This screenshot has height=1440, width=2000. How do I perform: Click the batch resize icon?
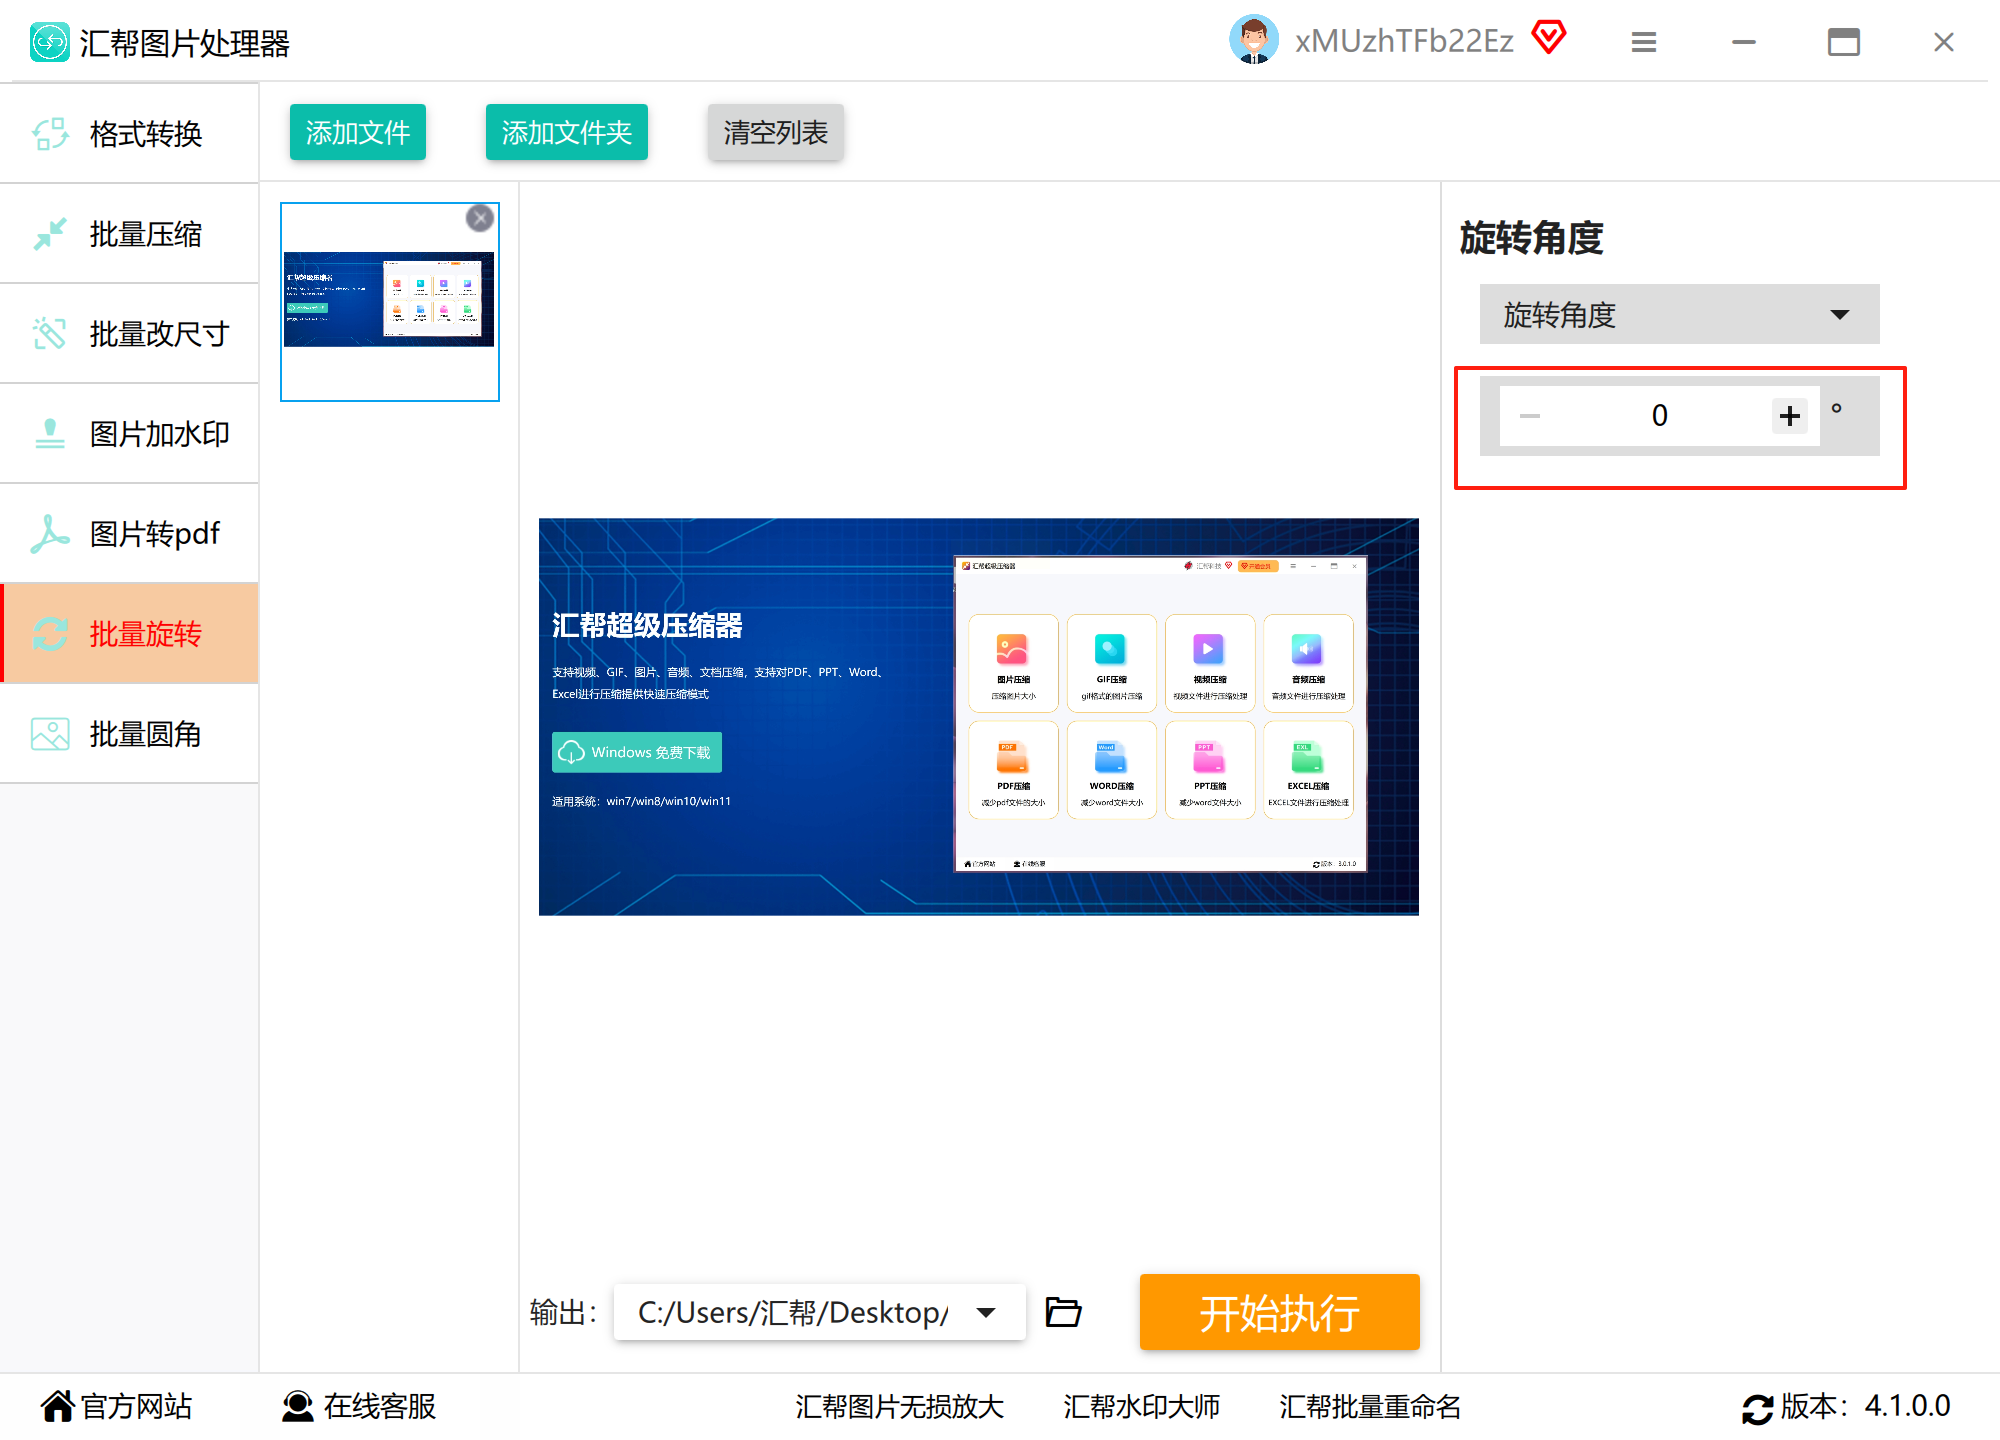pos(50,334)
